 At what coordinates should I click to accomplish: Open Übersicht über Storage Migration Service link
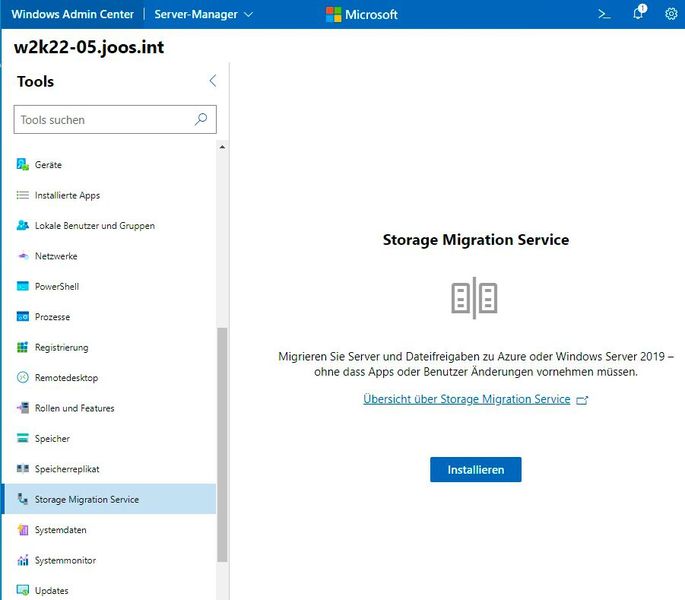[467, 399]
